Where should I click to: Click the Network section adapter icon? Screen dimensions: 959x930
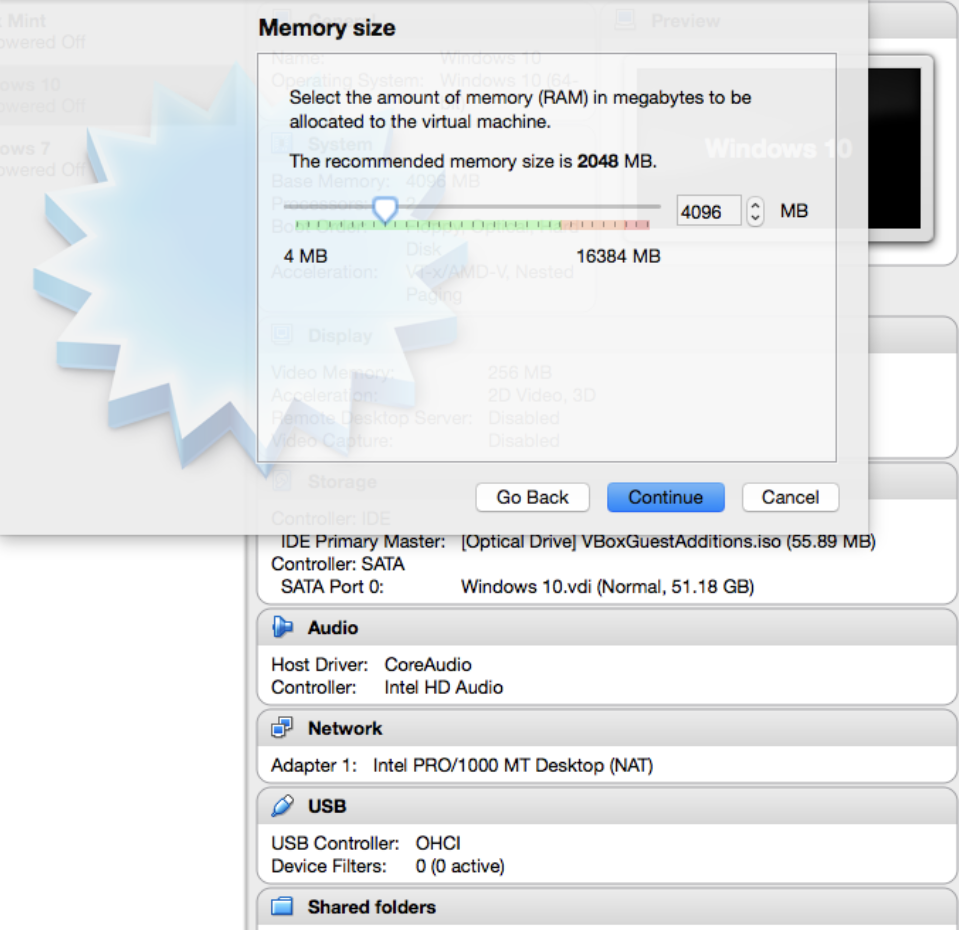point(282,728)
